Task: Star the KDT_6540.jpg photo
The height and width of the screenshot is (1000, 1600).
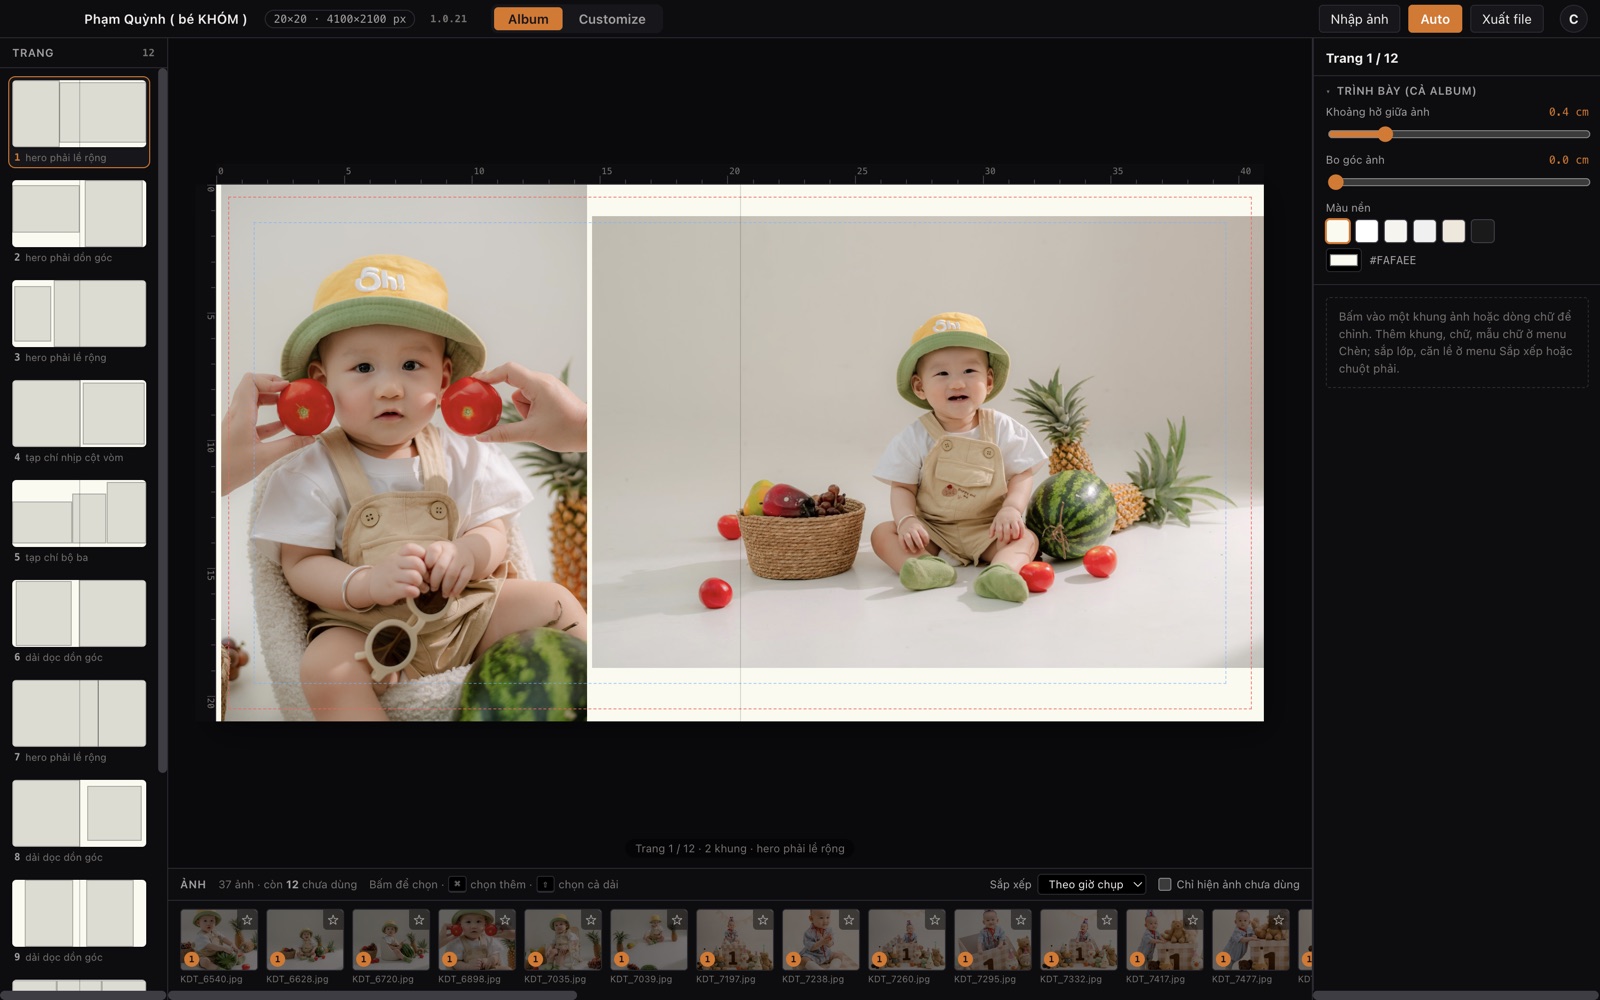Action: (x=247, y=920)
